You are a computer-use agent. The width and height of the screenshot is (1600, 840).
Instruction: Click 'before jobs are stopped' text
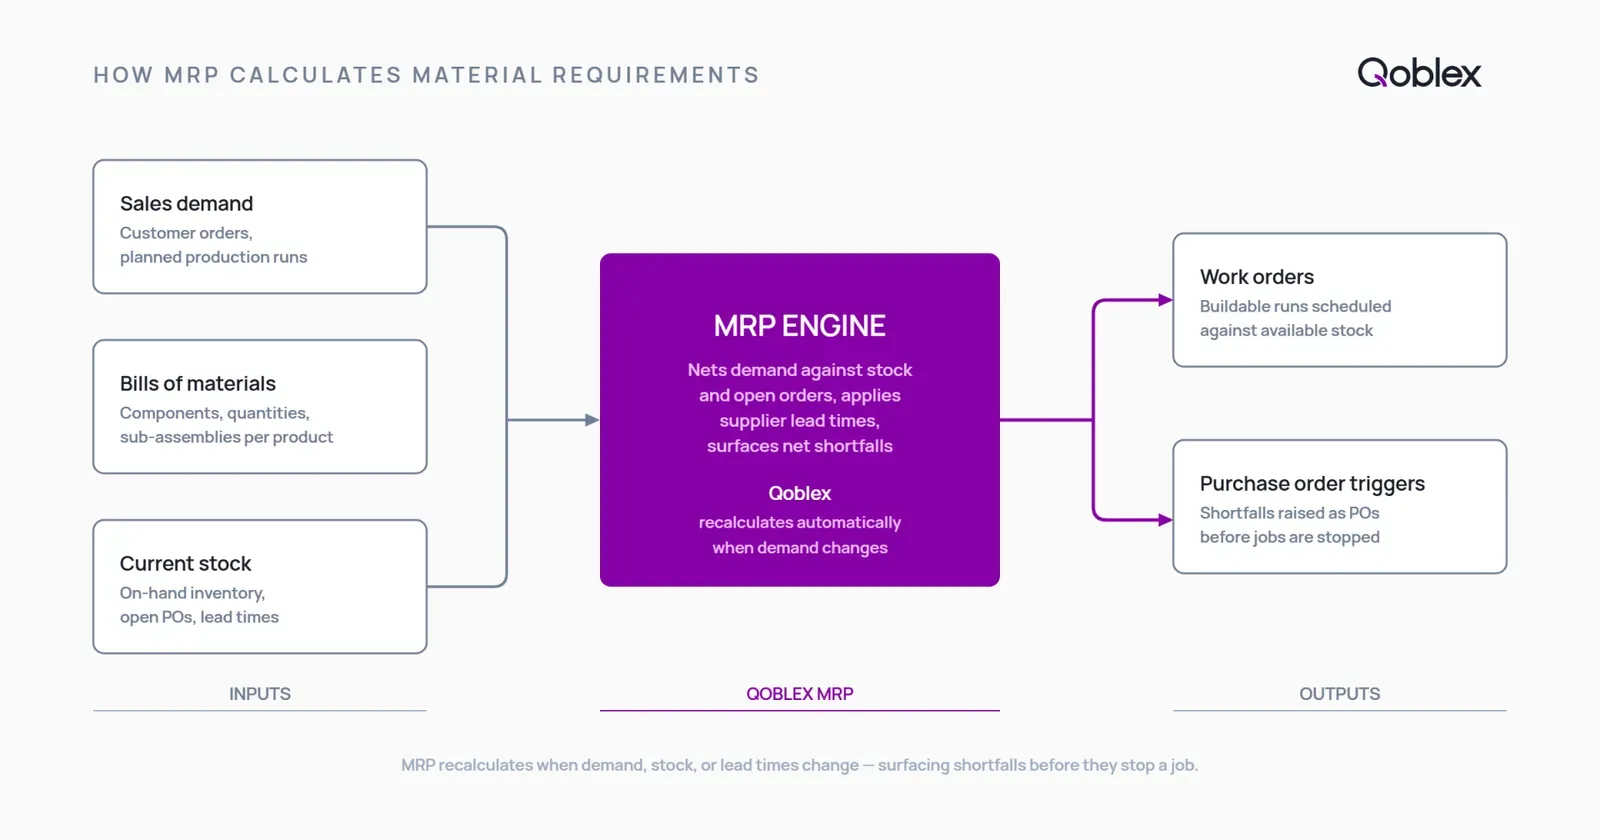[1289, 537]
